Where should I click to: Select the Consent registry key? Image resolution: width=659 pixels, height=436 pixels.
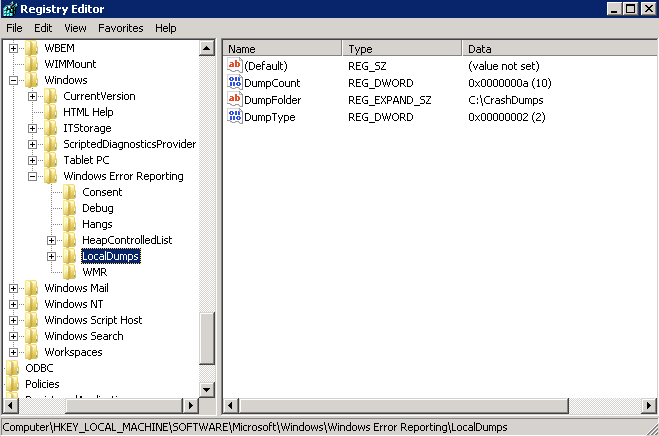click(x=102, y=192)
